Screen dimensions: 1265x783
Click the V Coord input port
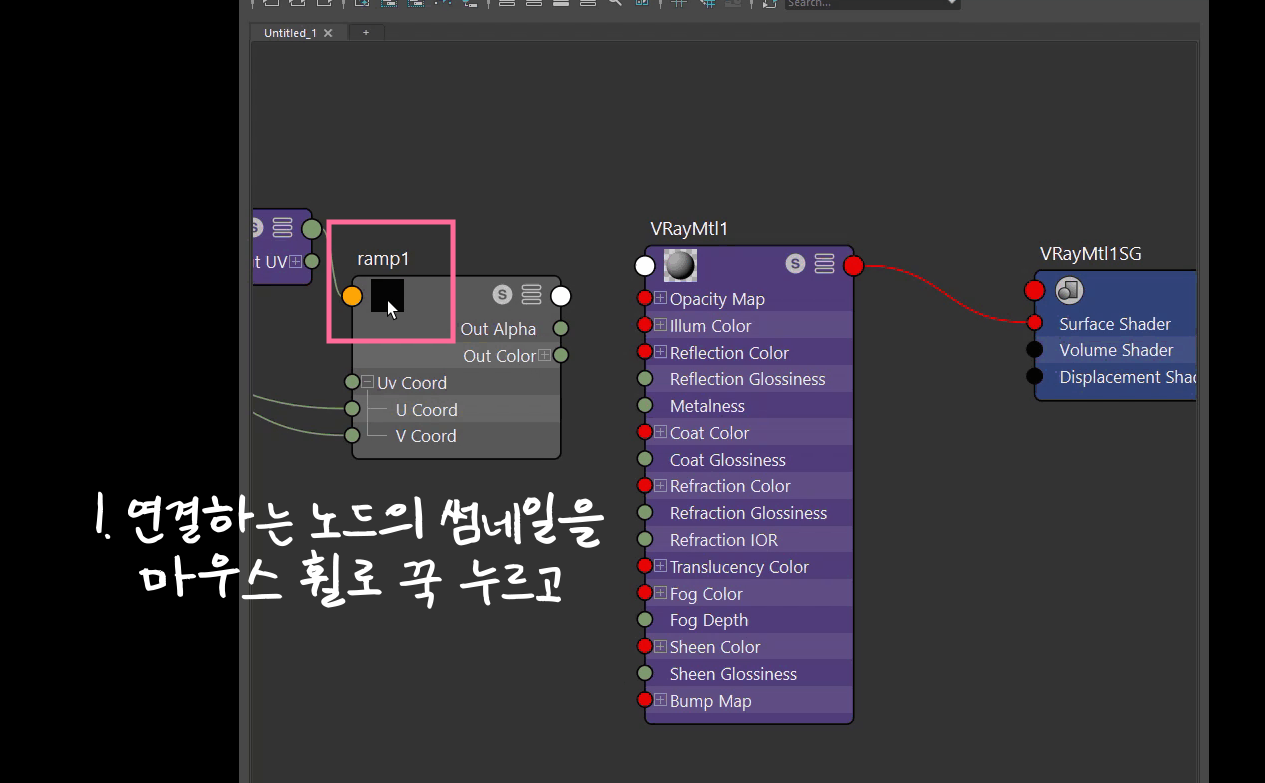click(352, 435)
